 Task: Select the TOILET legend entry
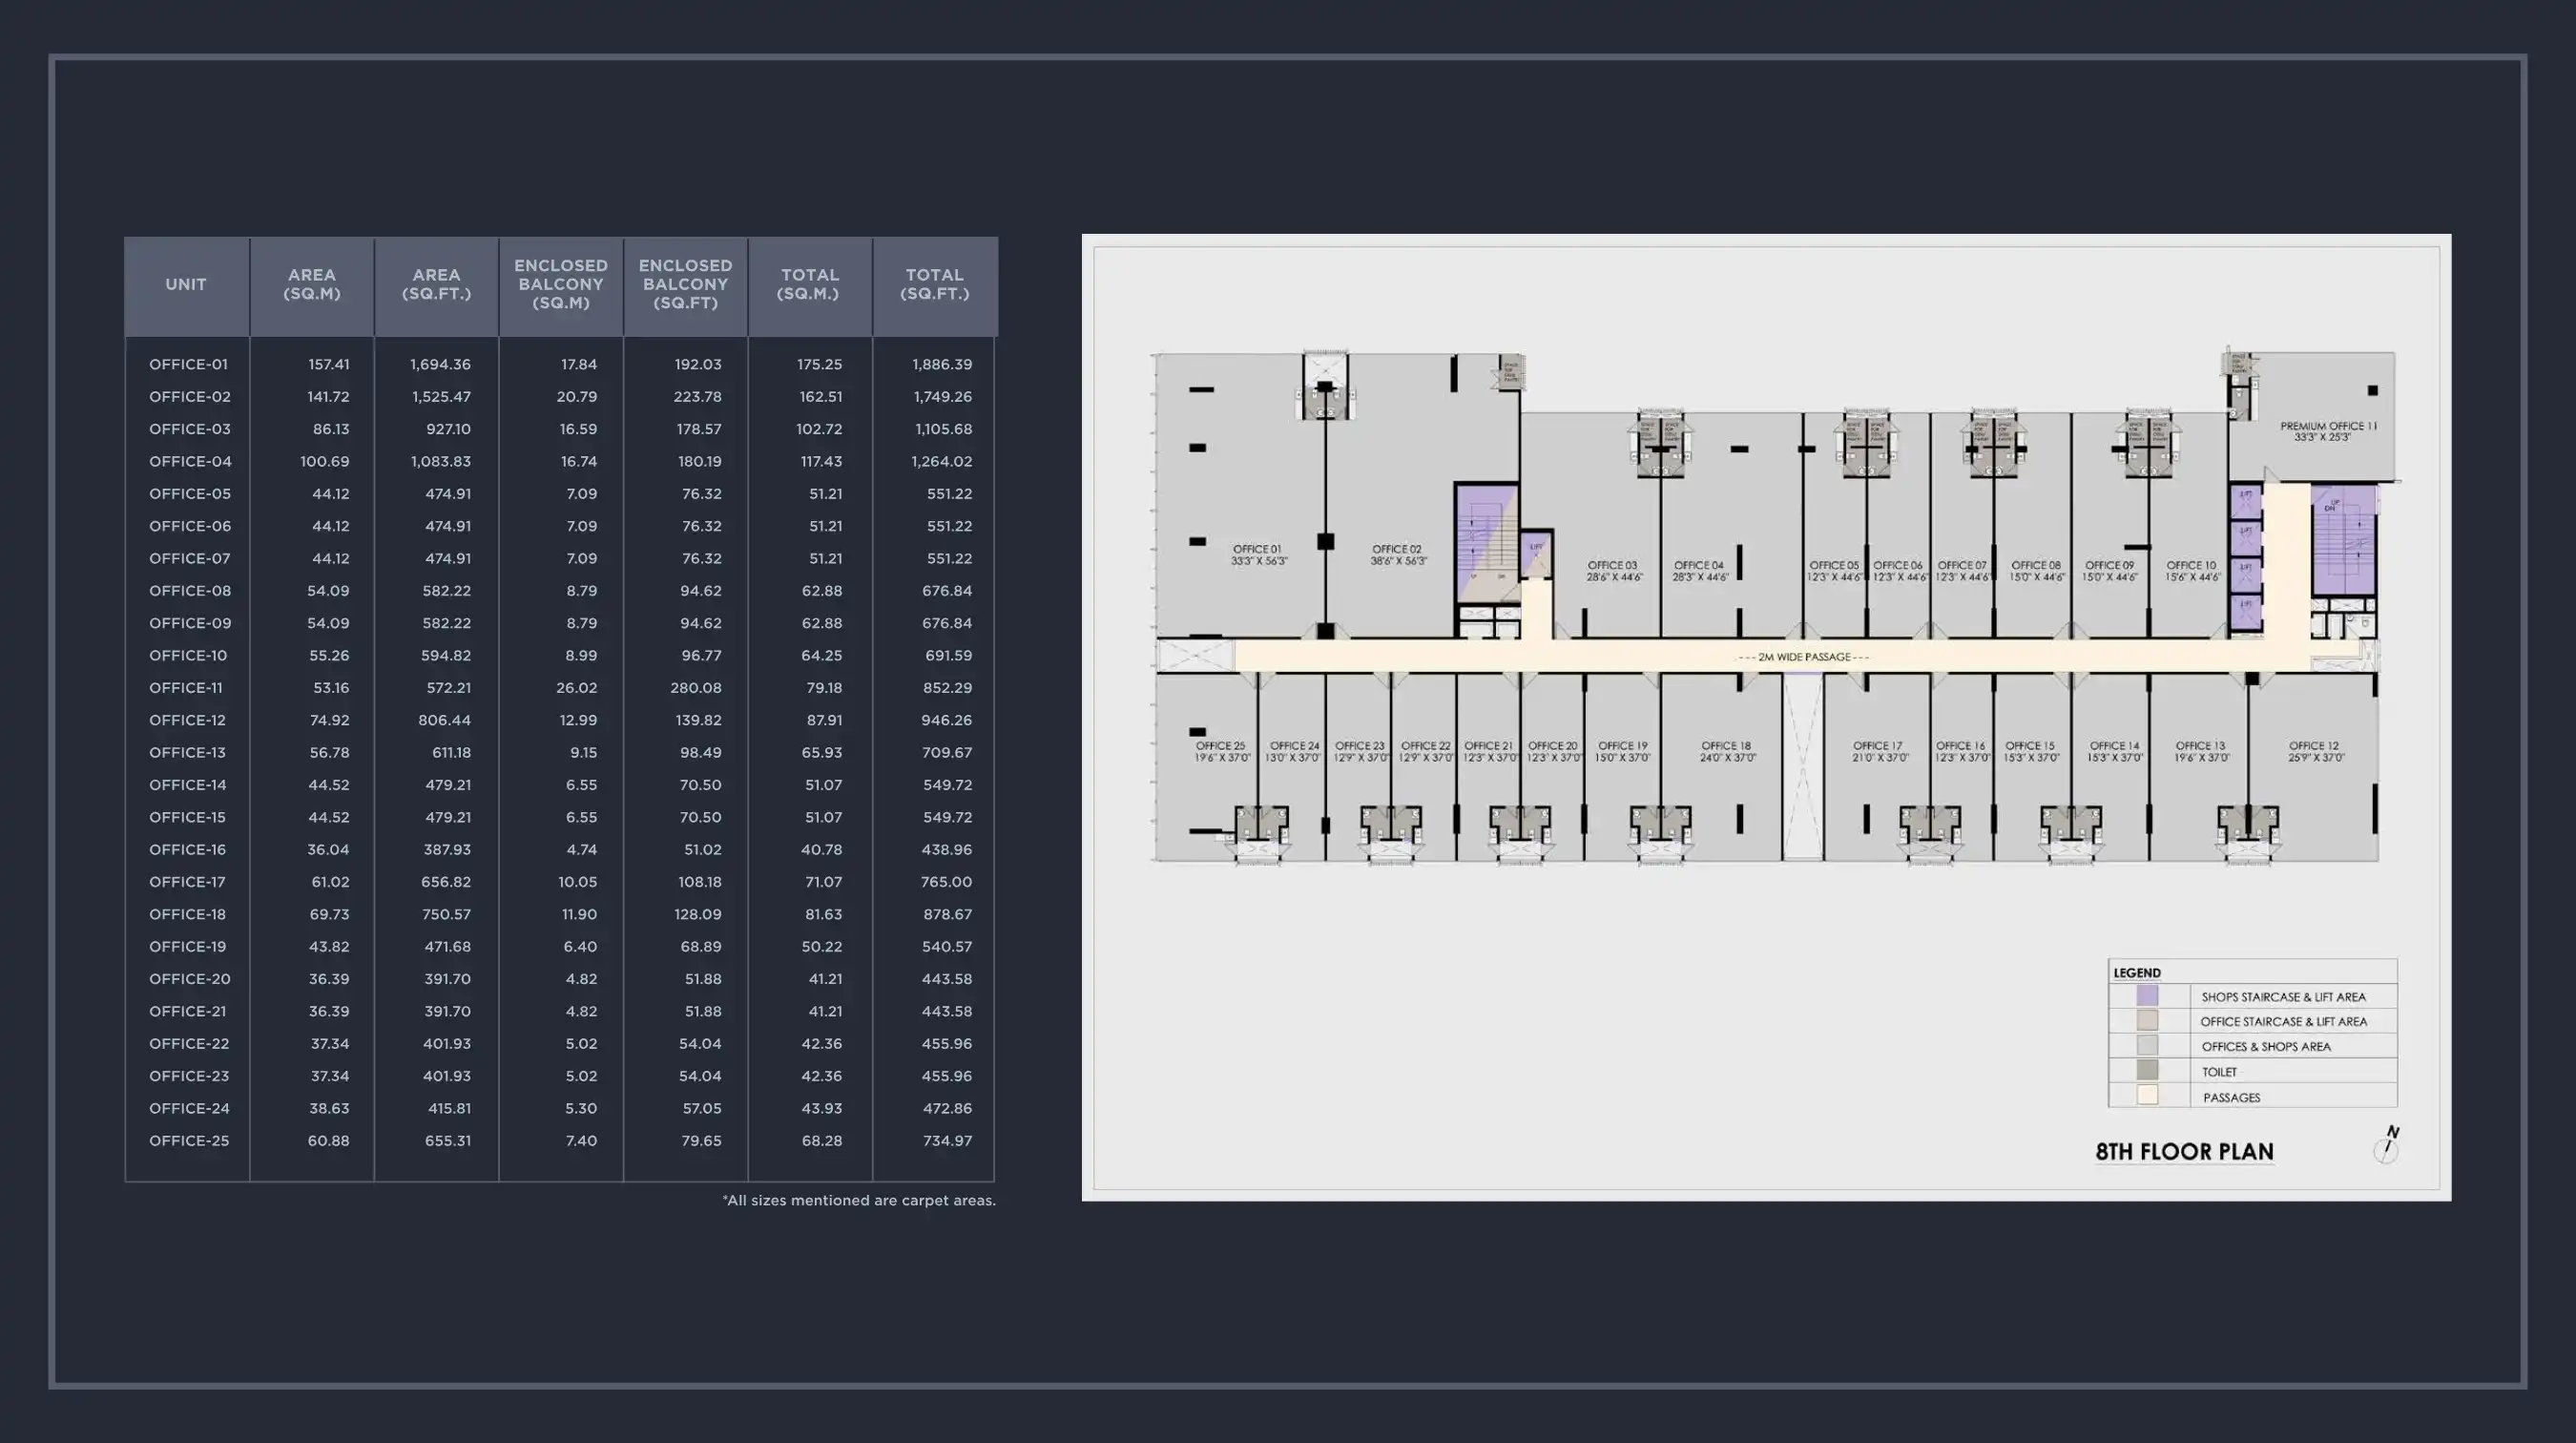tap(2218, 1071)
